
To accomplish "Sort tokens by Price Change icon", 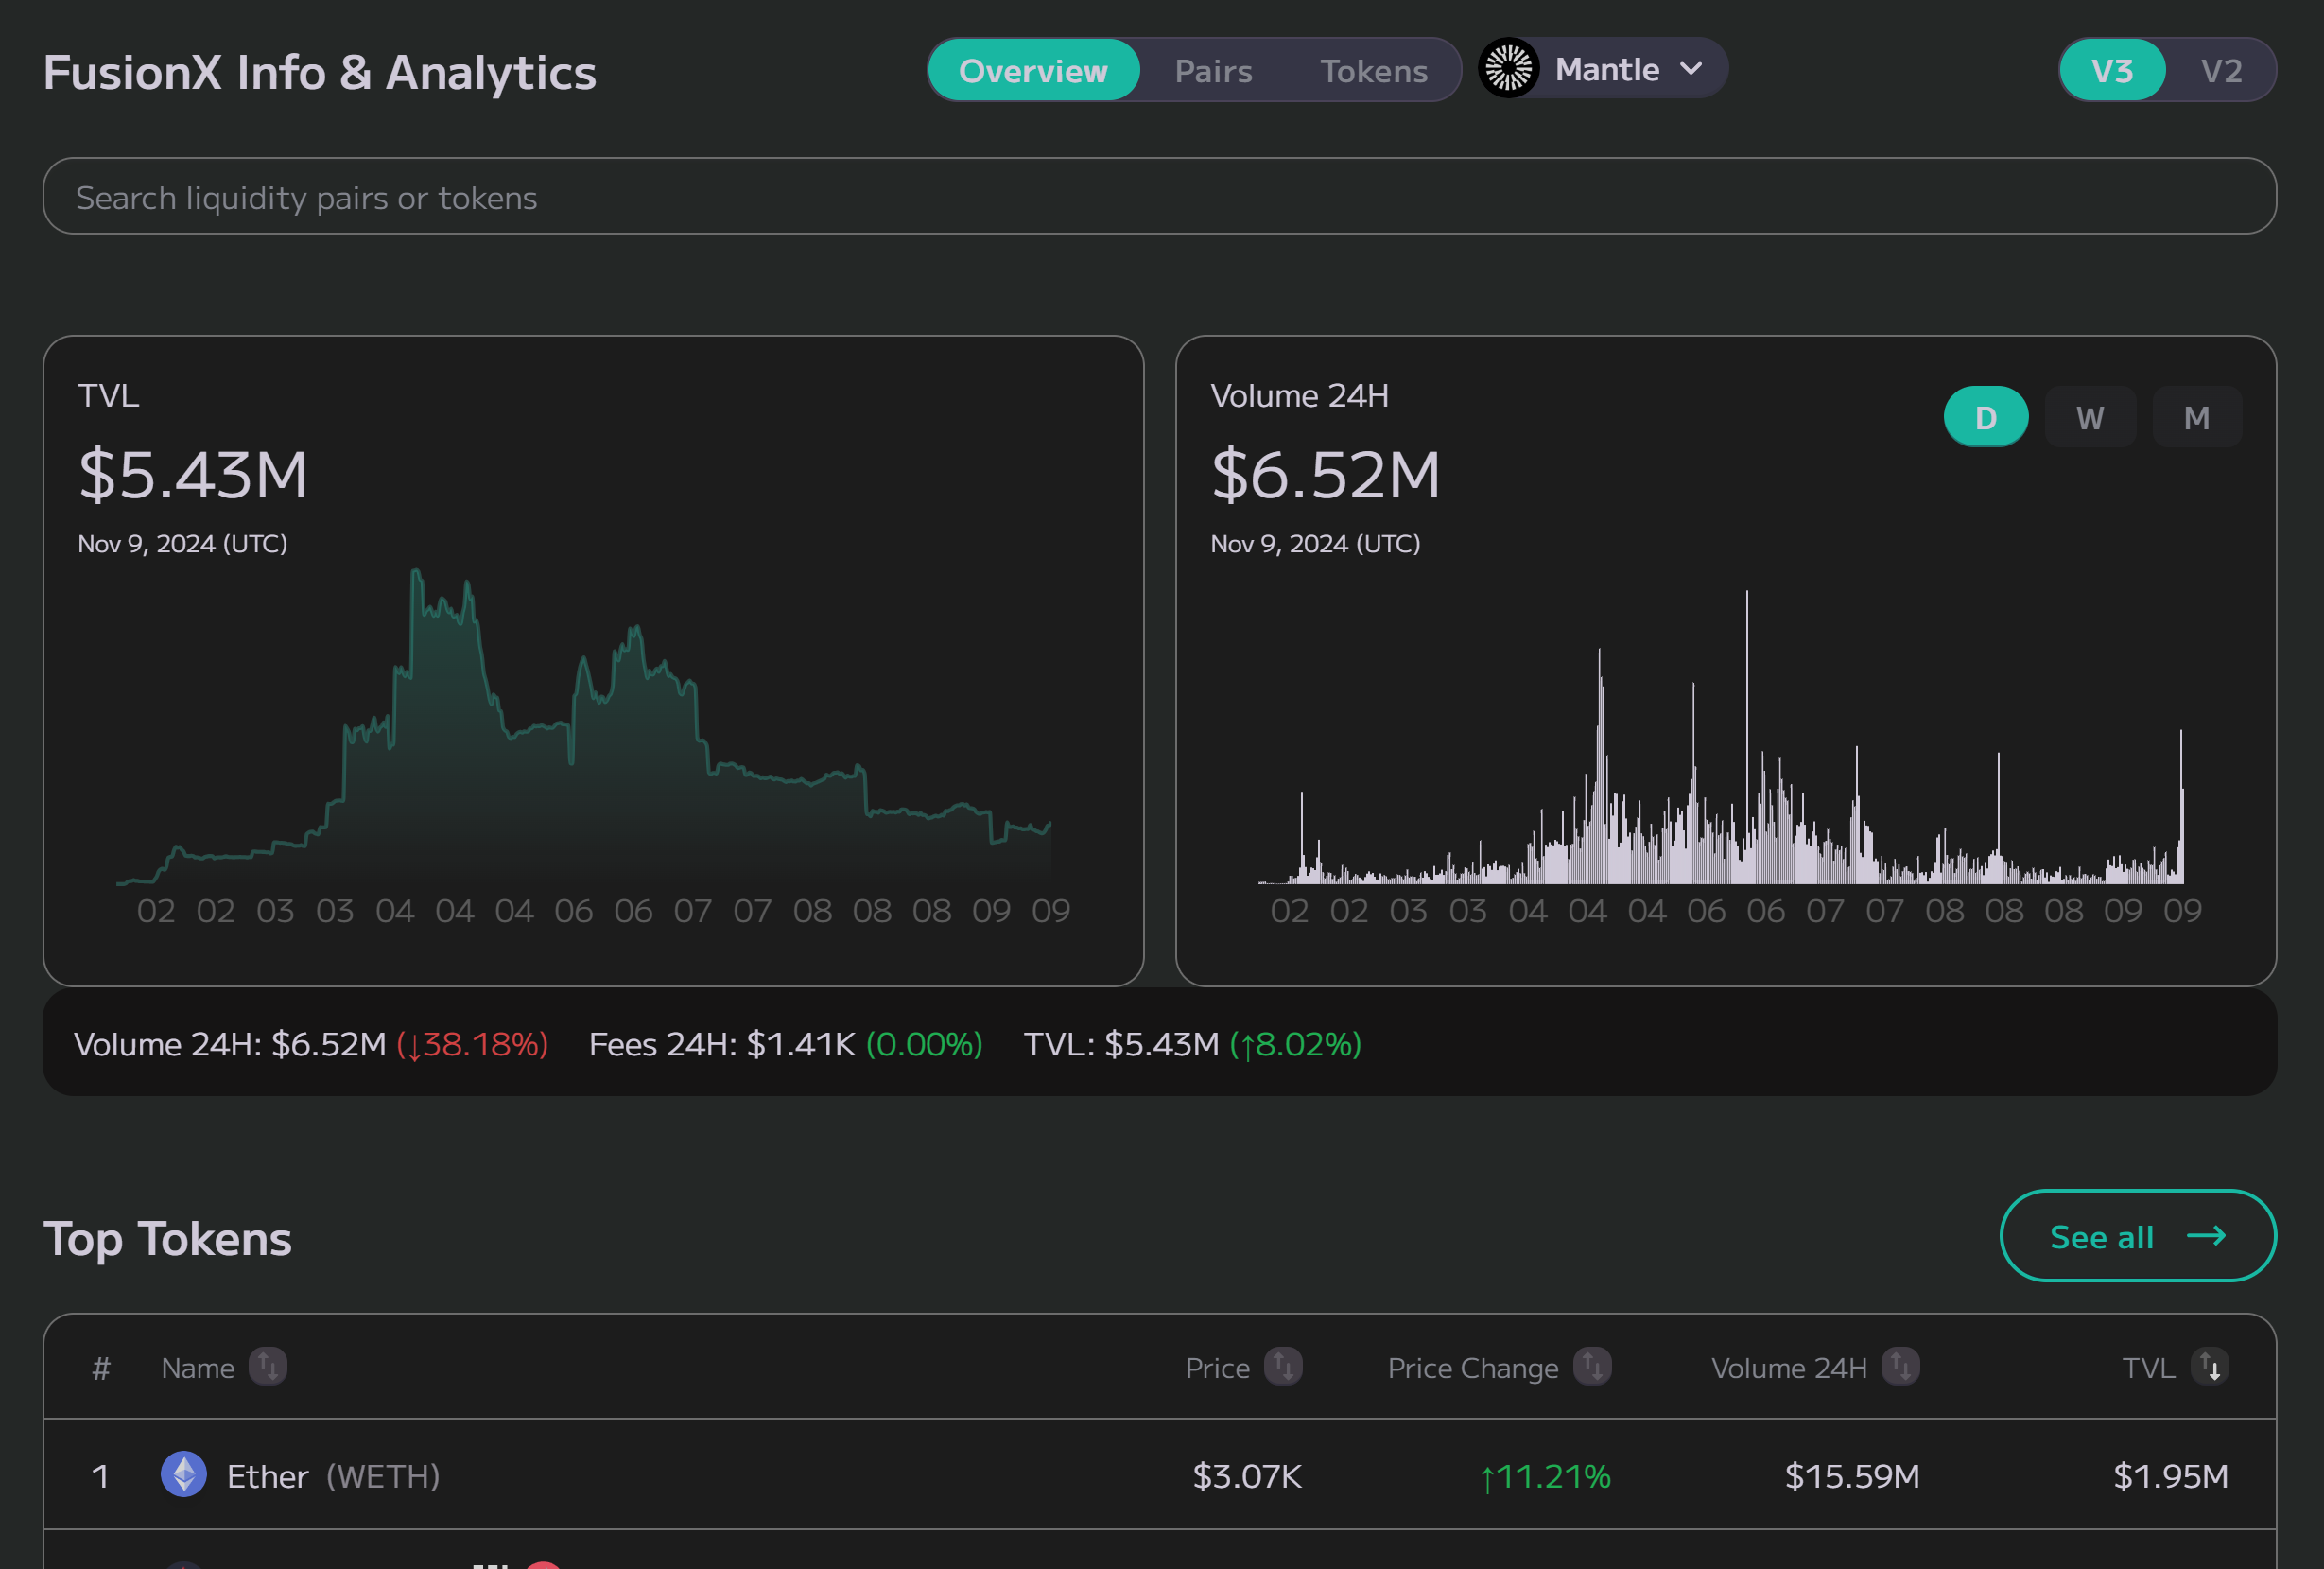I will 1592,1366.
